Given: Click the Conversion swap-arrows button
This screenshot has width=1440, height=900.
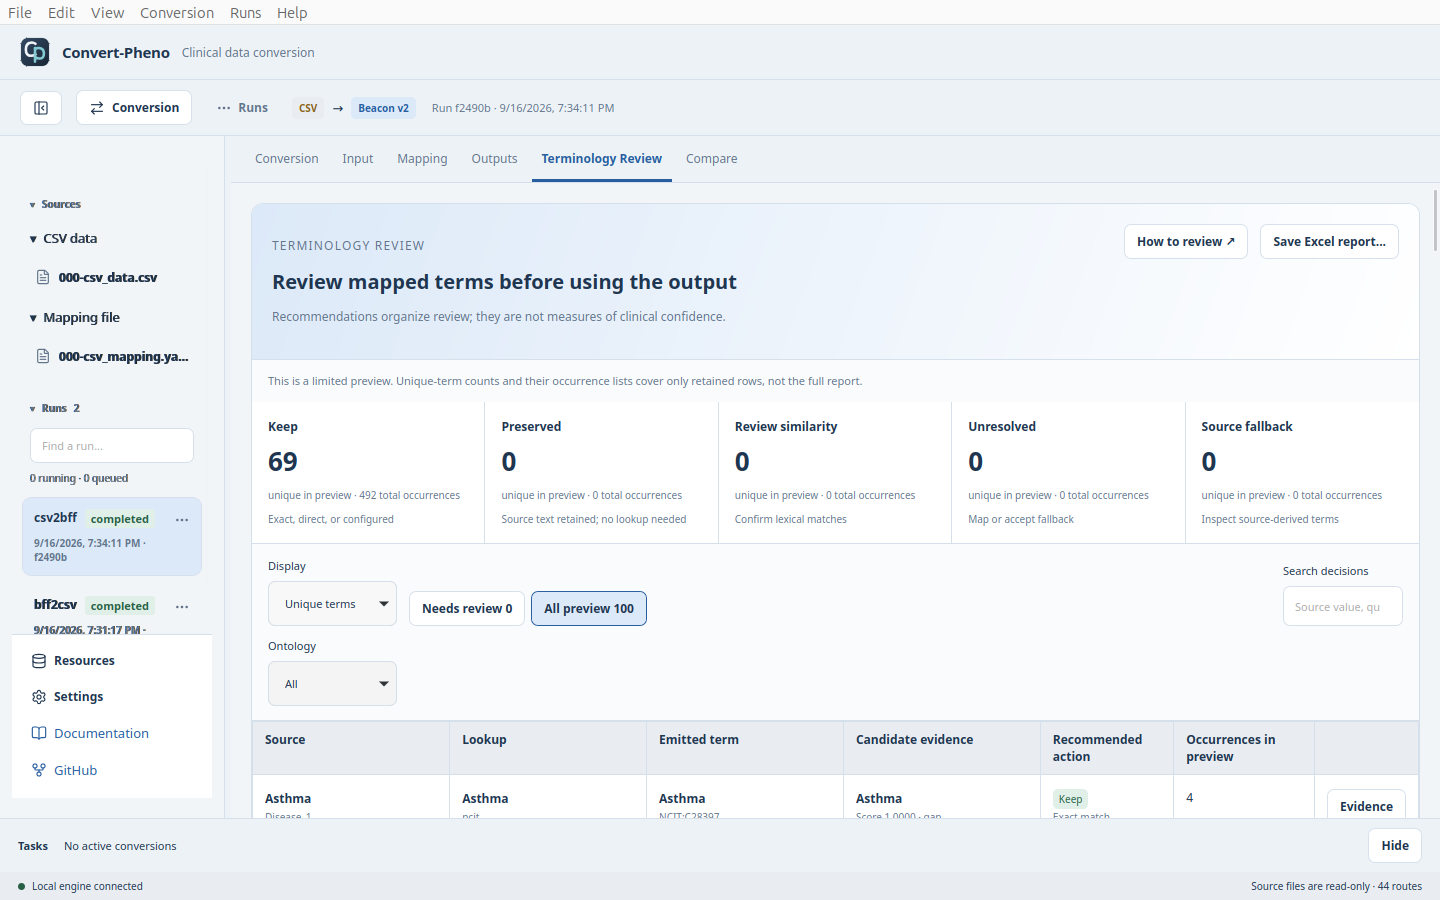Looking at the screenshot, I should pos(134,108).
